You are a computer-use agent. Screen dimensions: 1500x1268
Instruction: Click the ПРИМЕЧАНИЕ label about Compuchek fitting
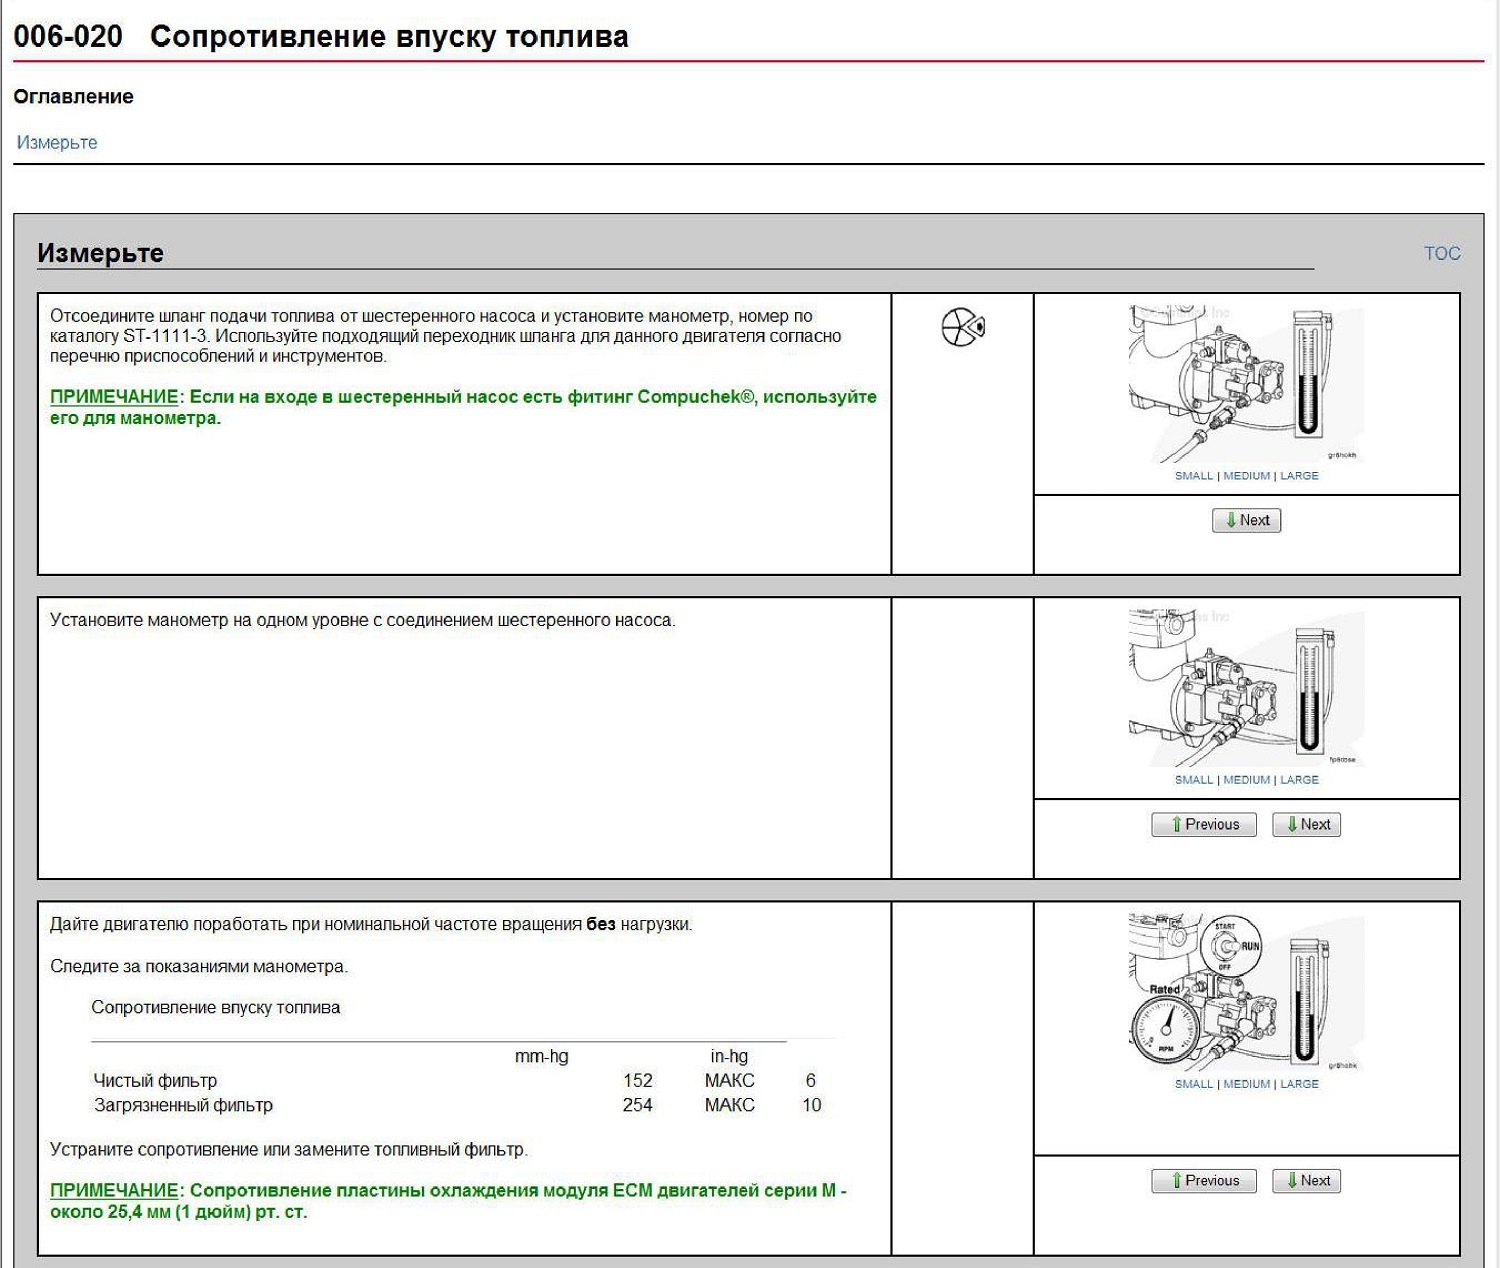pyautogui.click(x=114, y=397)
